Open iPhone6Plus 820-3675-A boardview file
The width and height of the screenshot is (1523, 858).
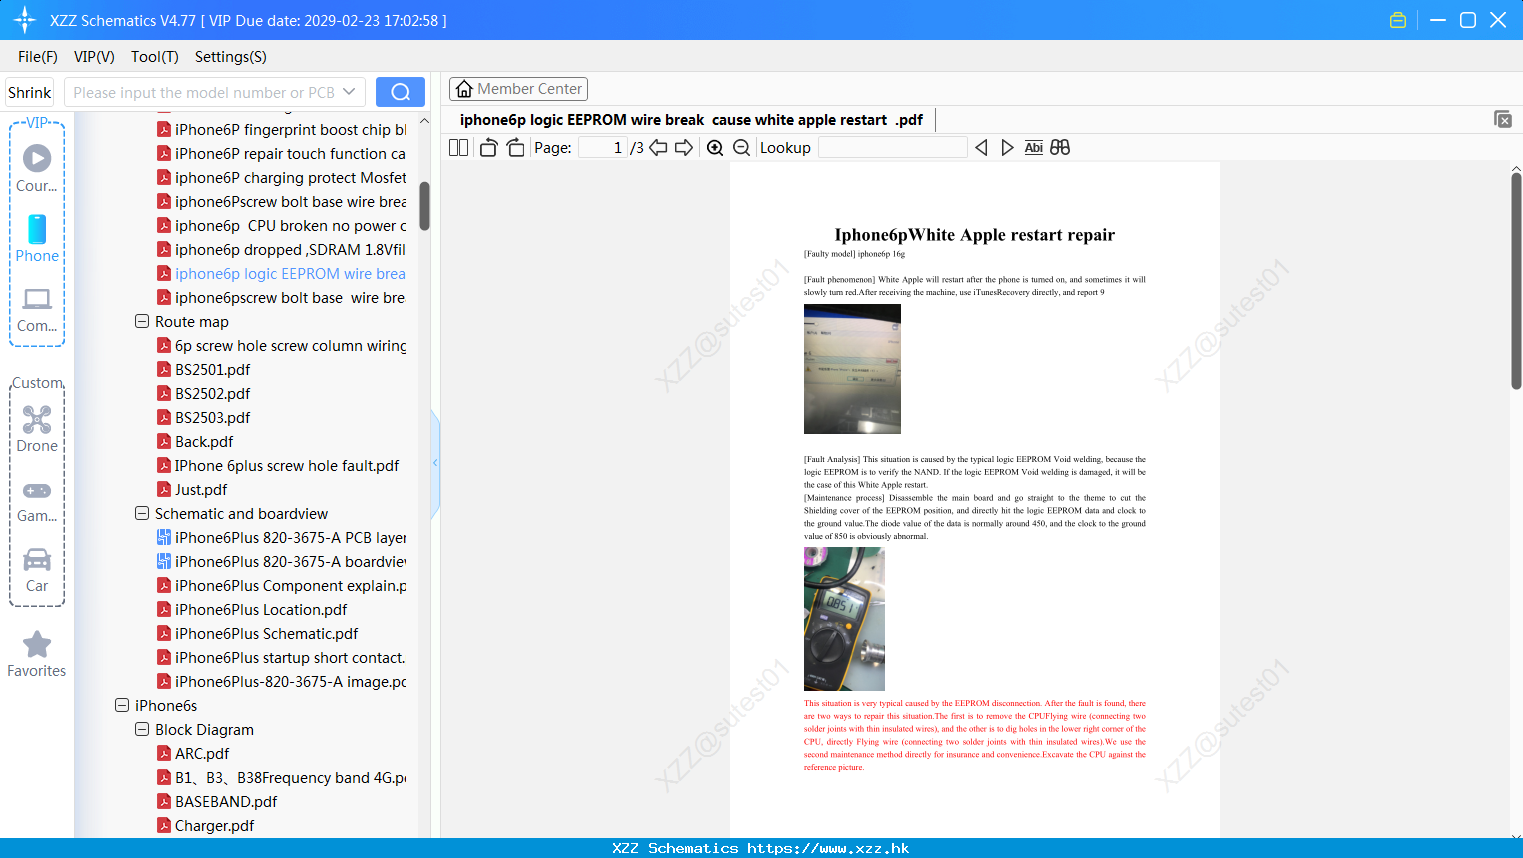point(282,561)
